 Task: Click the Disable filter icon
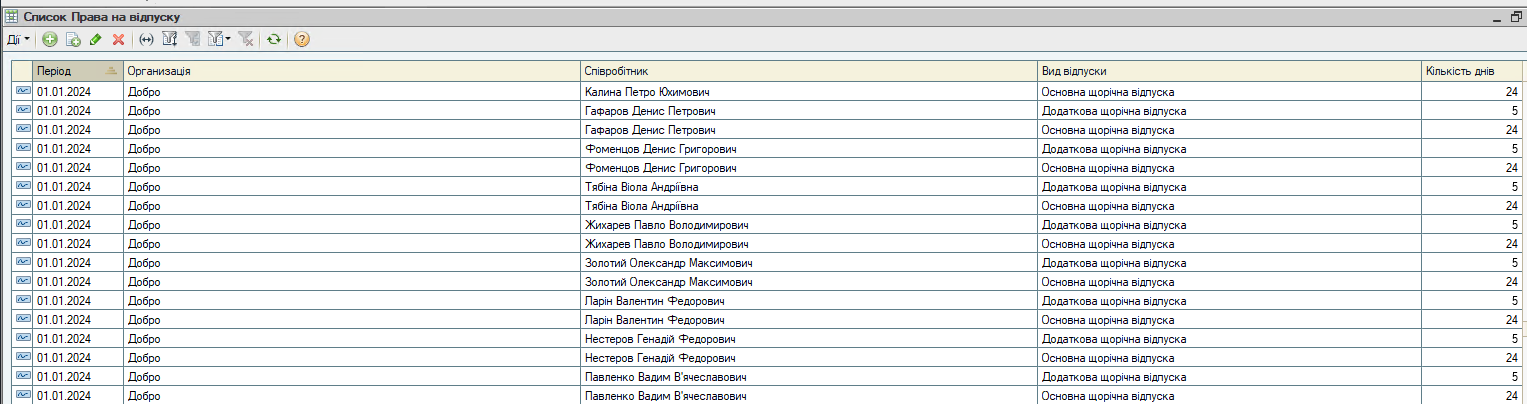pos(246,39)
